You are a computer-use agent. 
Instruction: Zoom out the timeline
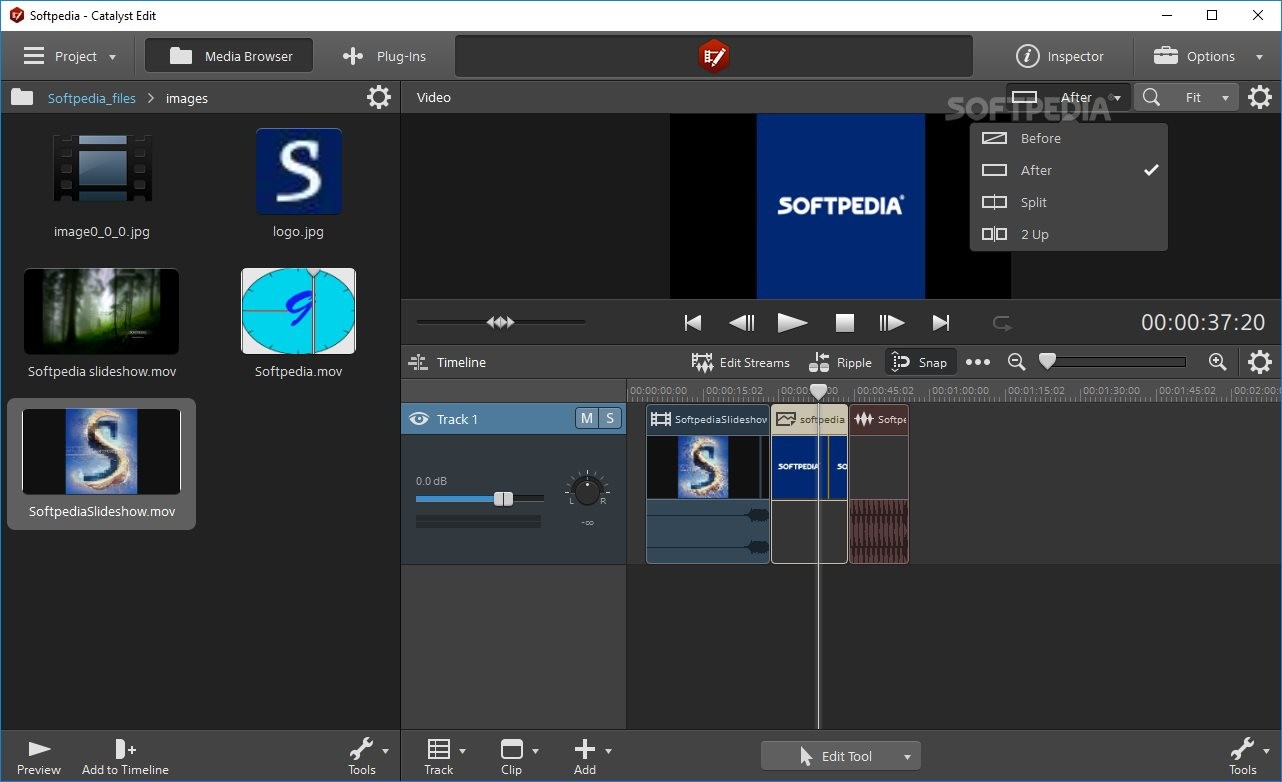pos(1016,362)
